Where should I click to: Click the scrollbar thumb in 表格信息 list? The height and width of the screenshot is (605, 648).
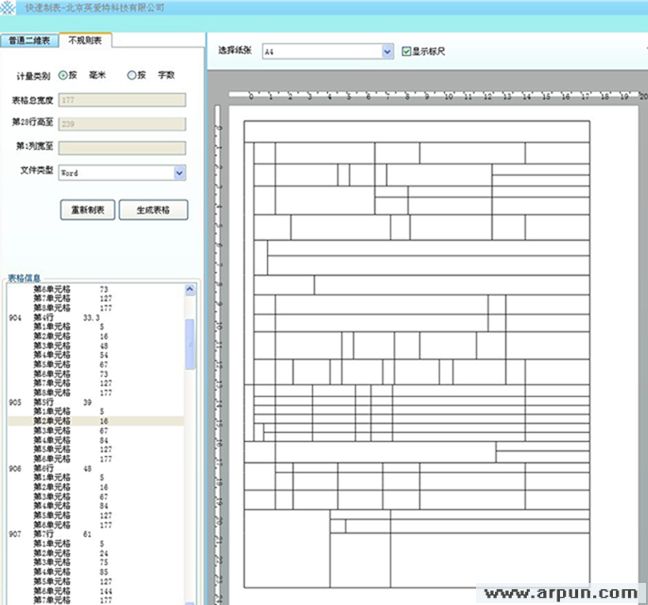pyautogui.click(x=191, y=345)
